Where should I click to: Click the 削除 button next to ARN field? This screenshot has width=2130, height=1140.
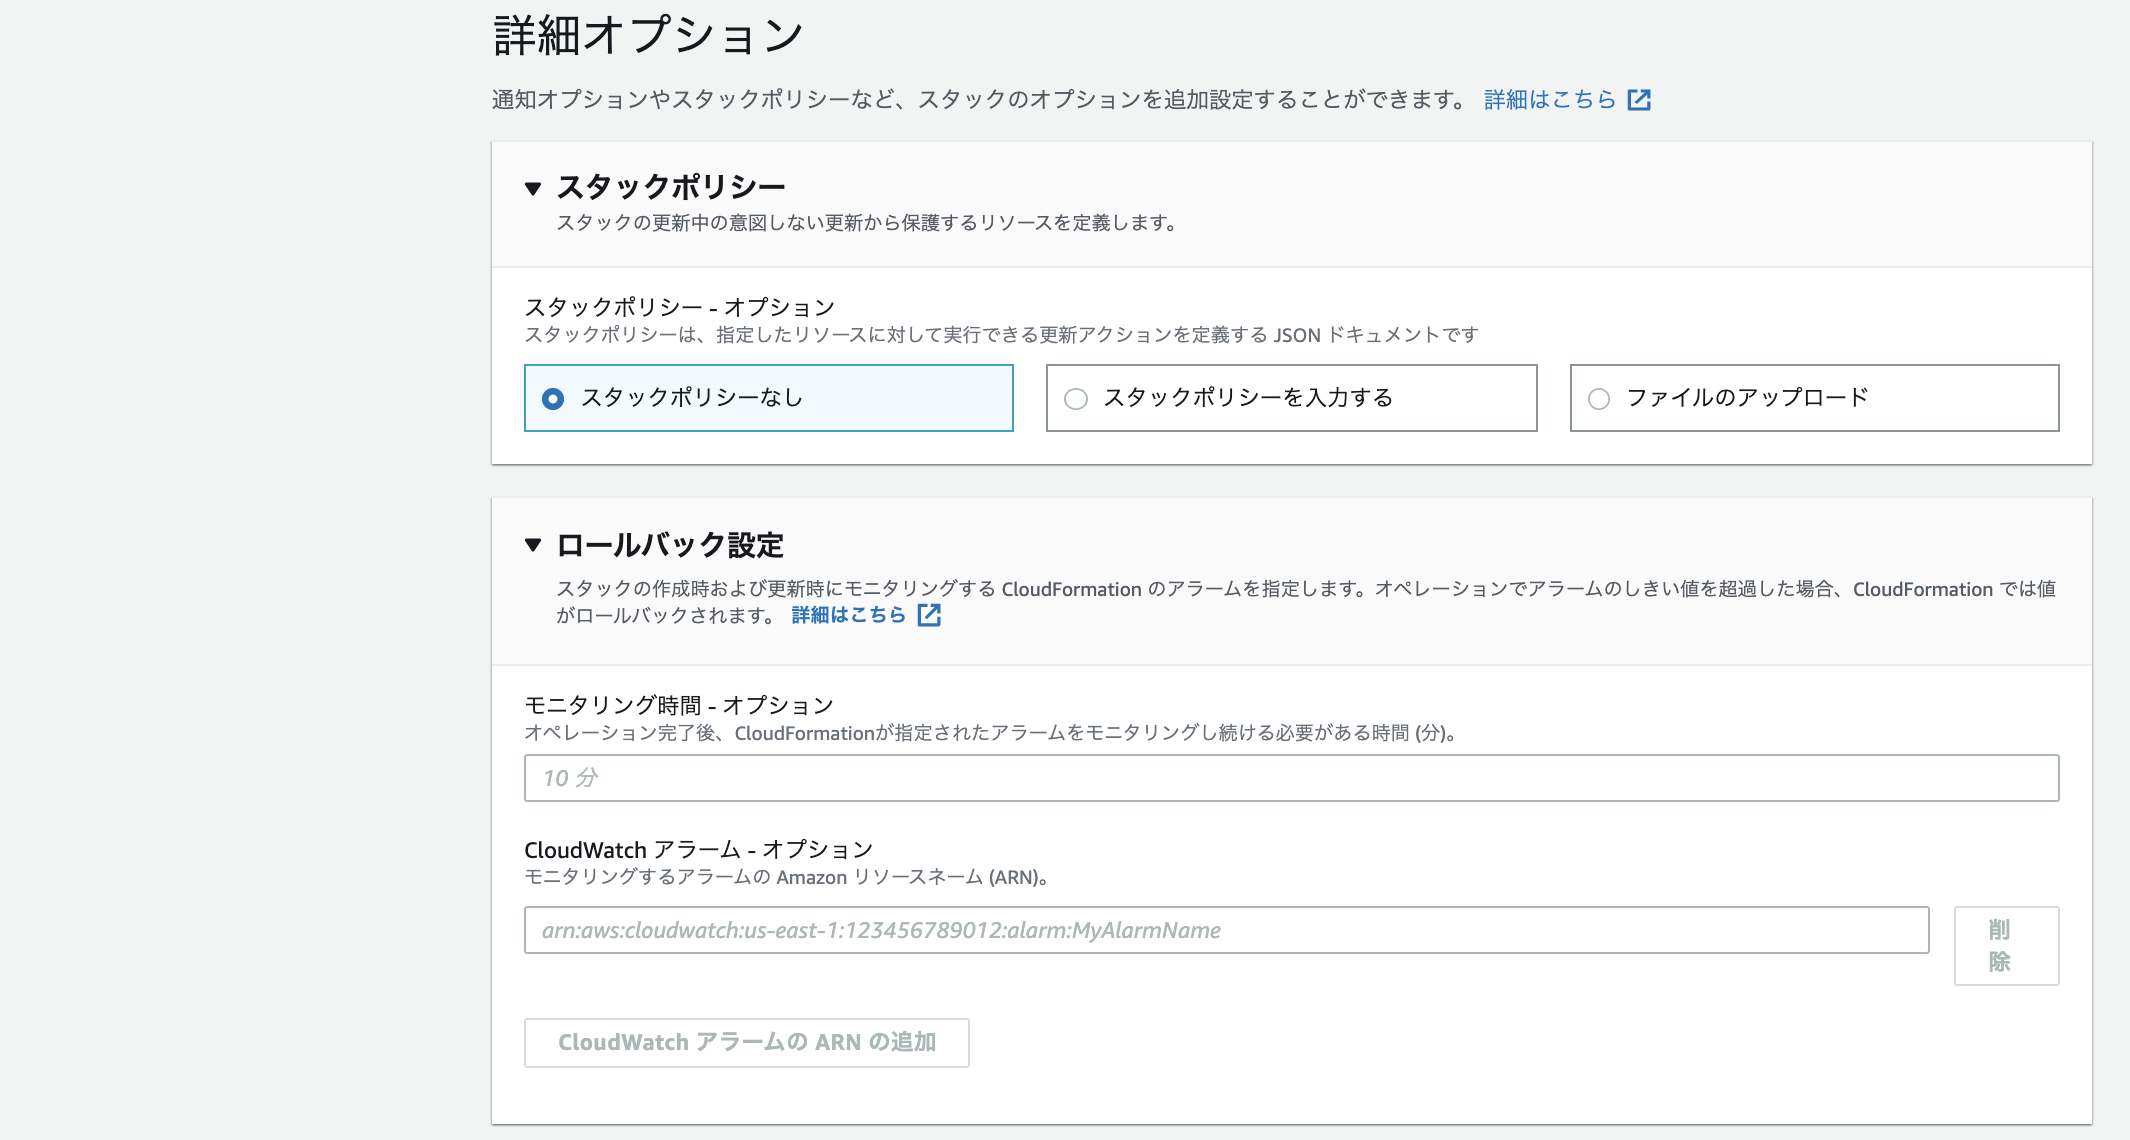pos(2006,946)
